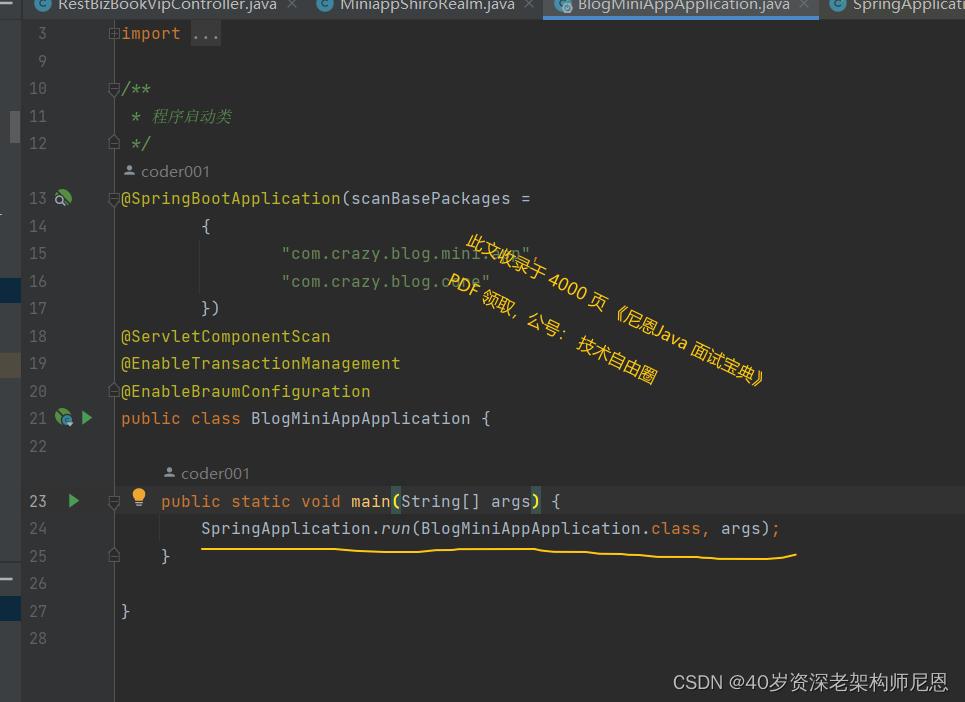Image resolution: width=965 pixels, height=702 pixels.
Task: Click the coder001 author hint above main method
Action: [214, 473]
